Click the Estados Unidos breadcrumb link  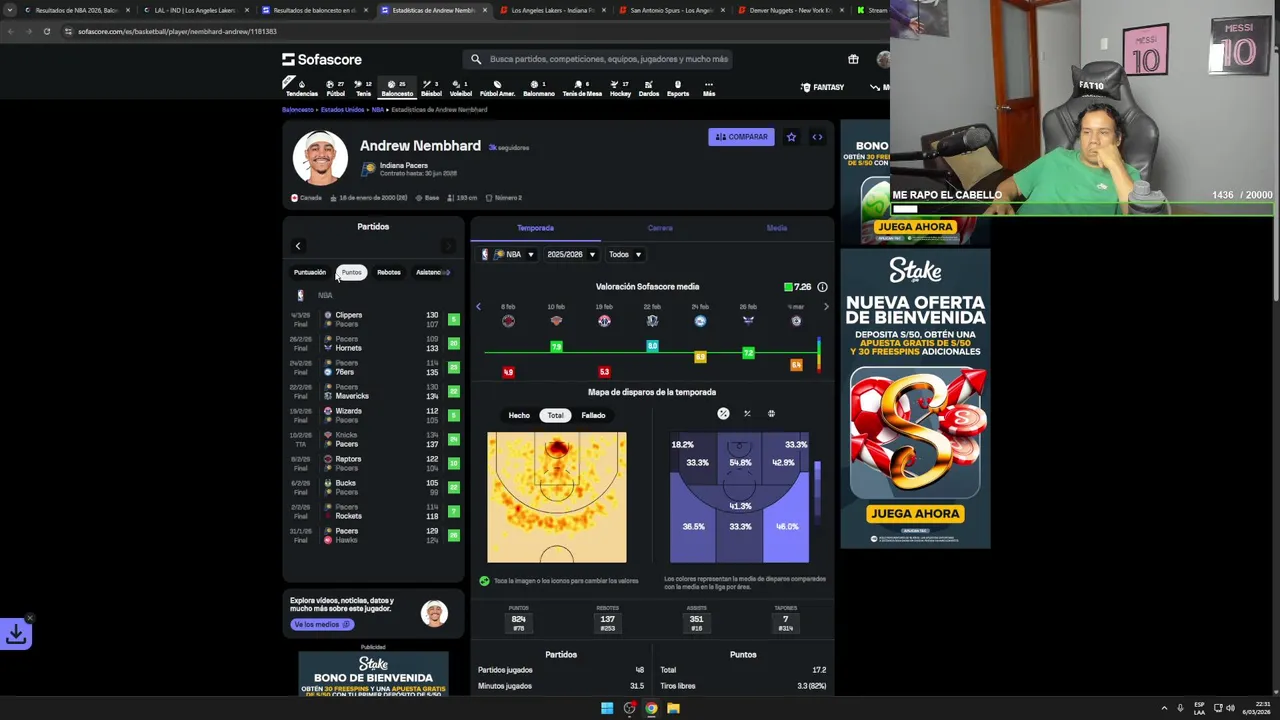tap(342, 110)
